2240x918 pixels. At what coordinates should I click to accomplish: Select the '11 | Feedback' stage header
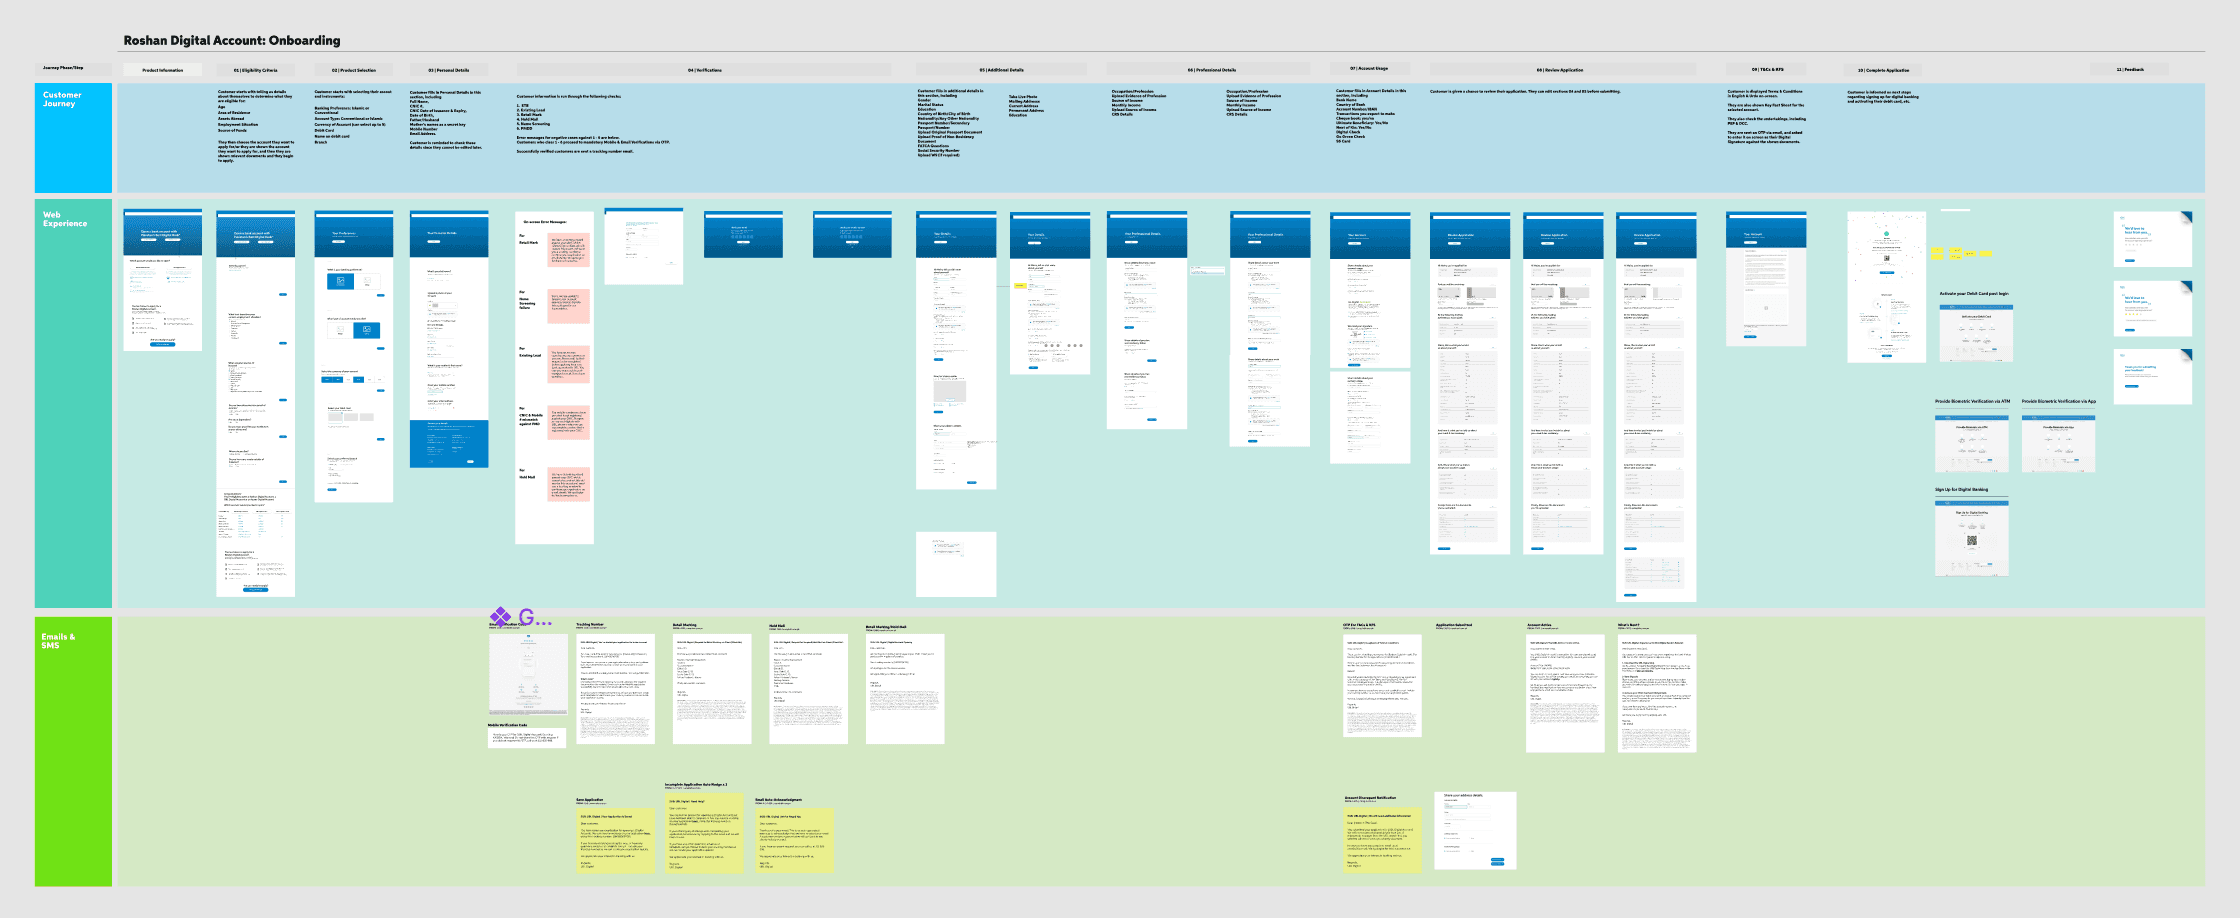coord(2130,69)
